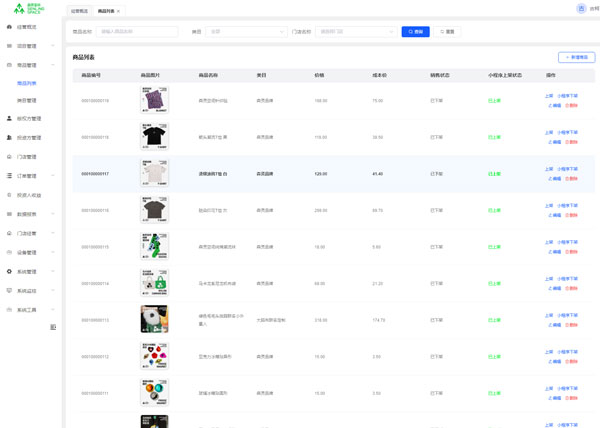
Task: Expand the 订单管理 sidebar menu
Action: point(30,176)
